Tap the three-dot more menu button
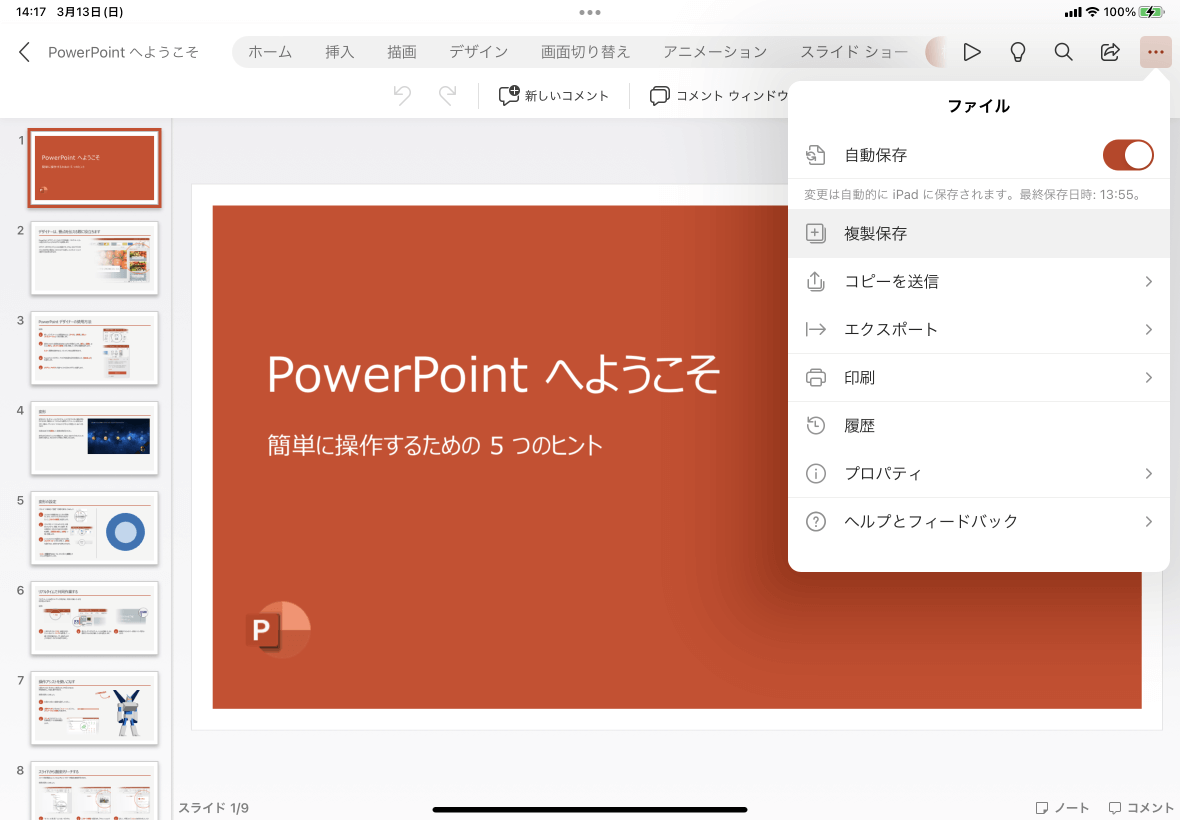Image resolution: width=1180 pixels, height=820 pixels. point(1155,52)
